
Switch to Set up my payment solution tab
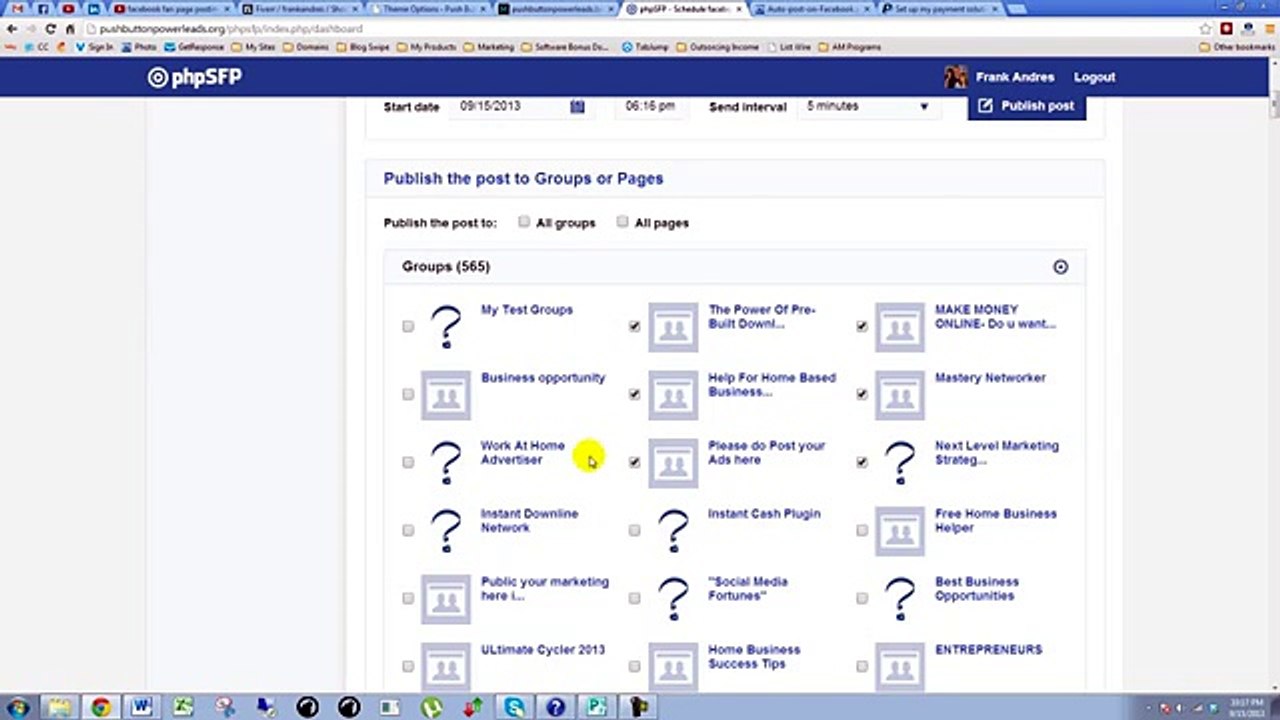tap(940, 9)
